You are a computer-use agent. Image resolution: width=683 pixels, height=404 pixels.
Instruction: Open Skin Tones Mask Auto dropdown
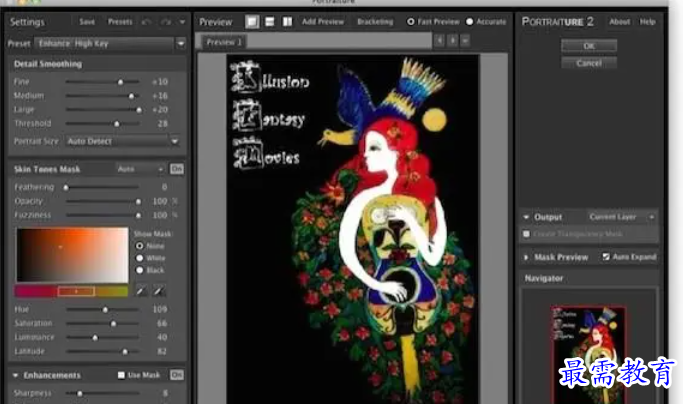click(x=140, y=169)
